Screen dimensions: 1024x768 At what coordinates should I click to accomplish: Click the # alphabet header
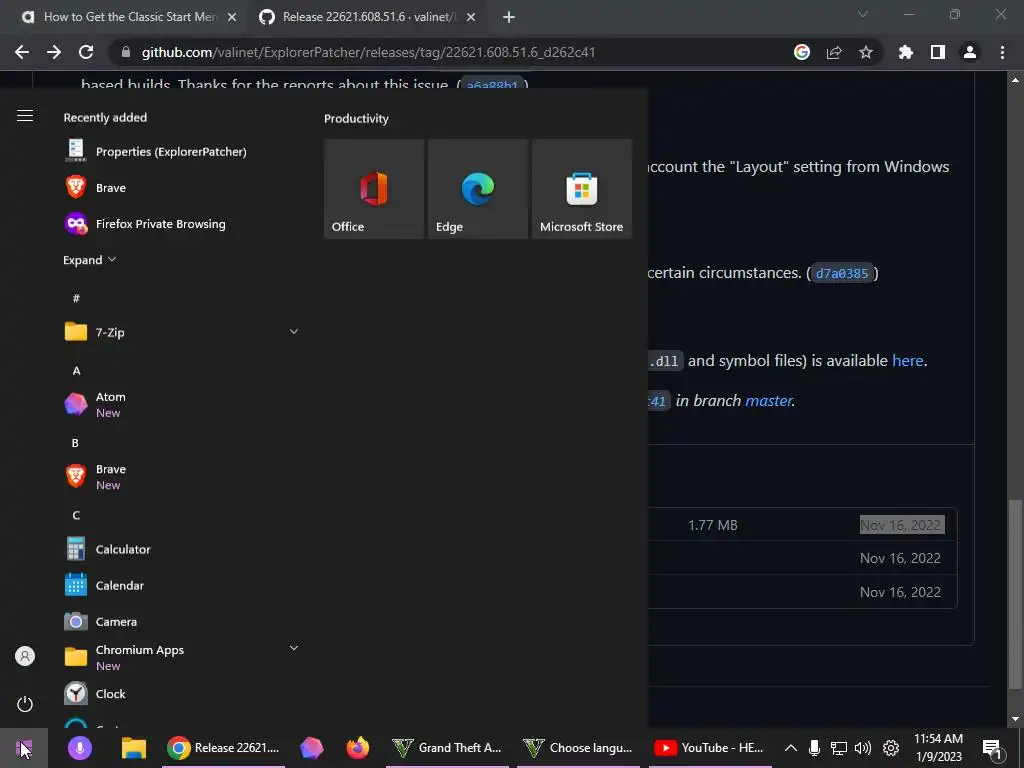76,298
